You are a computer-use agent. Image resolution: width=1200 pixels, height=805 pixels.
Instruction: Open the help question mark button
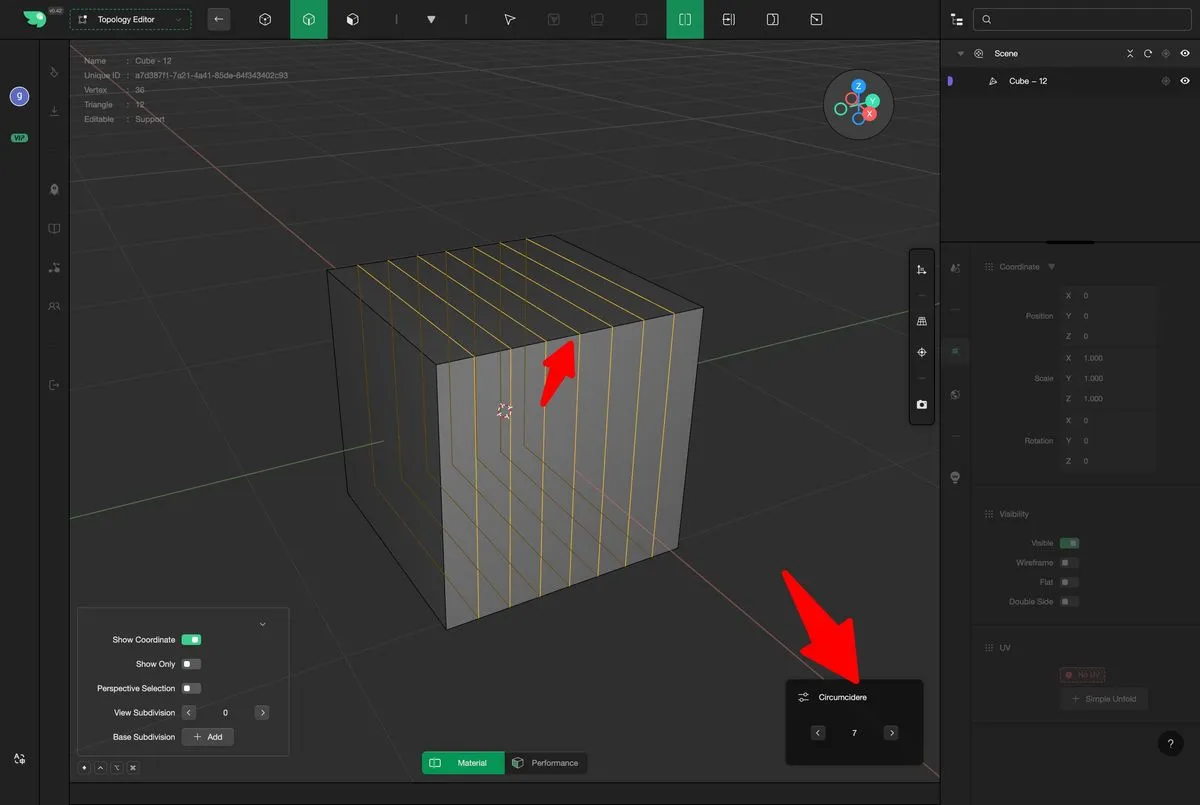pos(1170,743)
